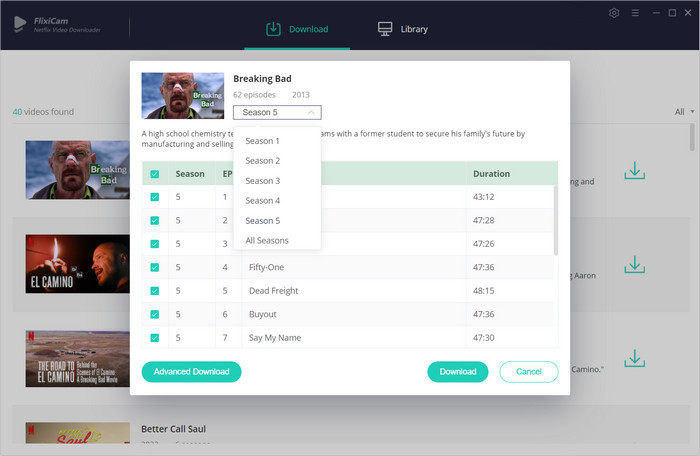
Task: Click the 47:30 duration cell
Action: (x=483, y=338)
